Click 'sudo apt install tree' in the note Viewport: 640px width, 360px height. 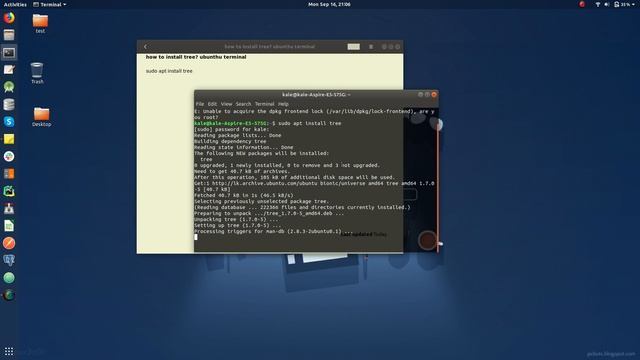pos(169,71)
